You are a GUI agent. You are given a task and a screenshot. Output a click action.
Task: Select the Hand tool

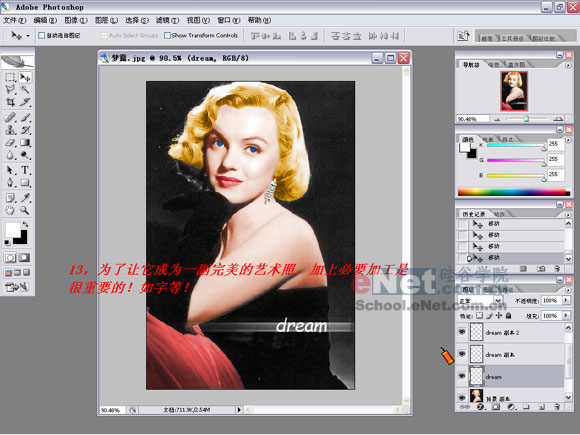click(10, 210)
